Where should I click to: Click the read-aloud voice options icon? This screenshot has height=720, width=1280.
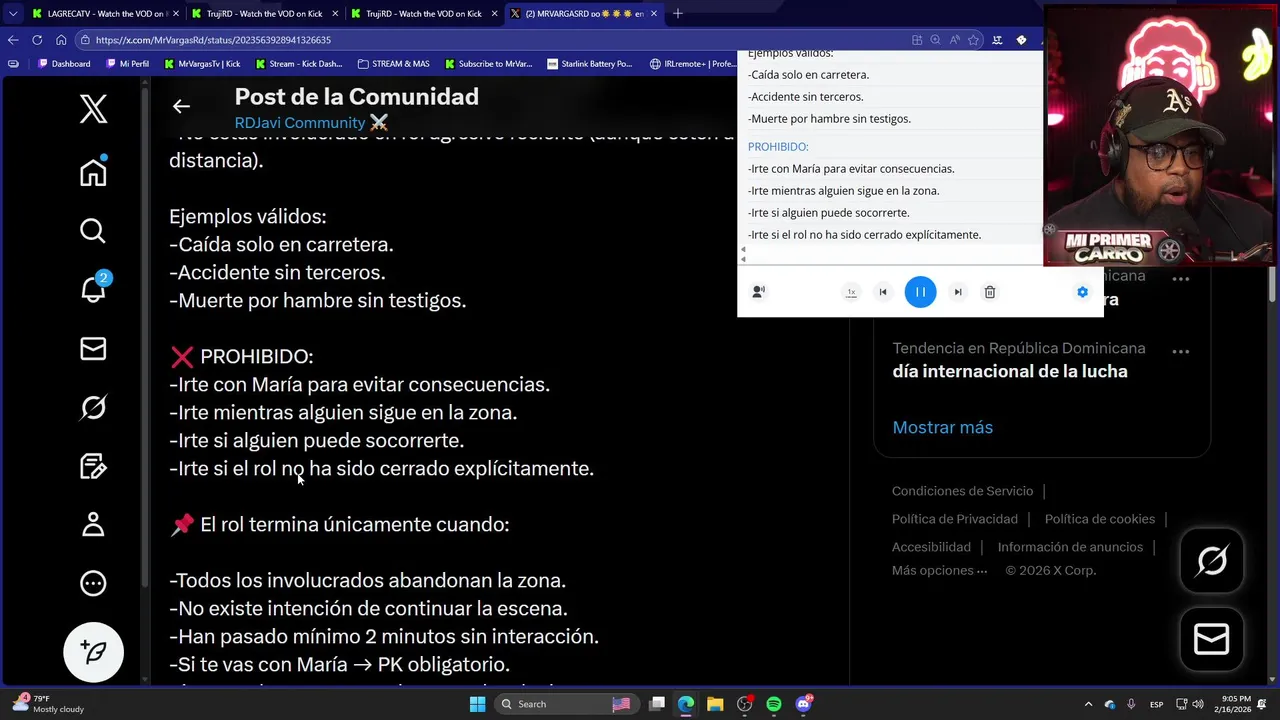coord(759,292)
